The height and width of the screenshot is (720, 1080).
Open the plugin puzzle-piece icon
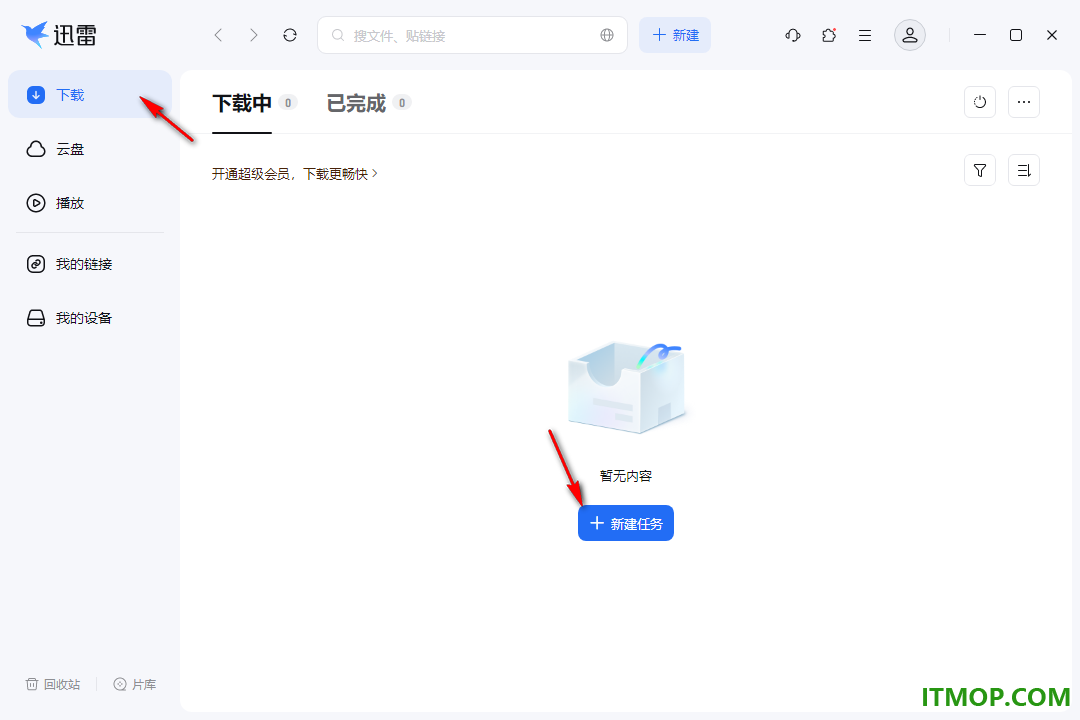pyautogui.click(x=829, y=35)
